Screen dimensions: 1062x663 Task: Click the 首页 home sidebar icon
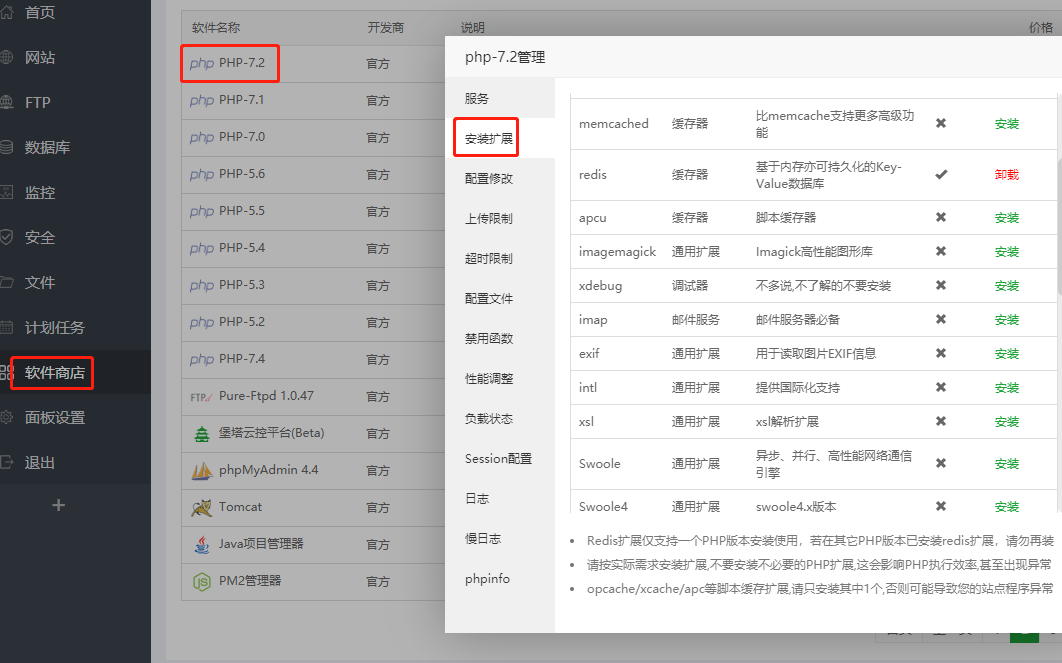6,12
